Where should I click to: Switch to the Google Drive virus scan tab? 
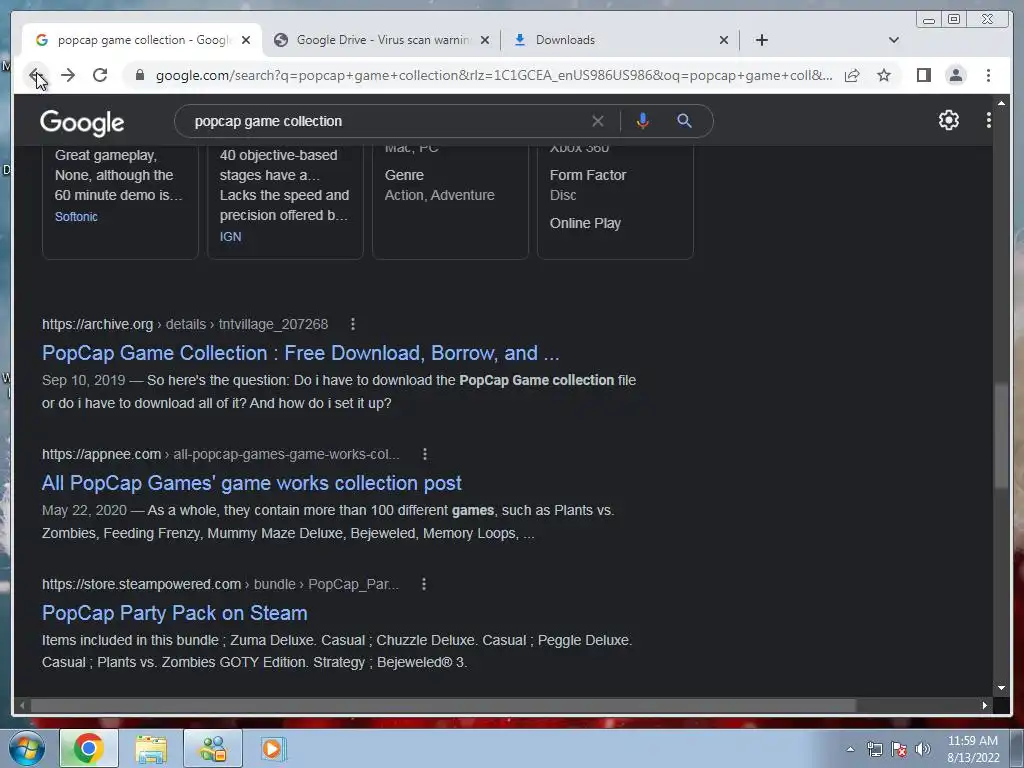(x=381, y=40)
